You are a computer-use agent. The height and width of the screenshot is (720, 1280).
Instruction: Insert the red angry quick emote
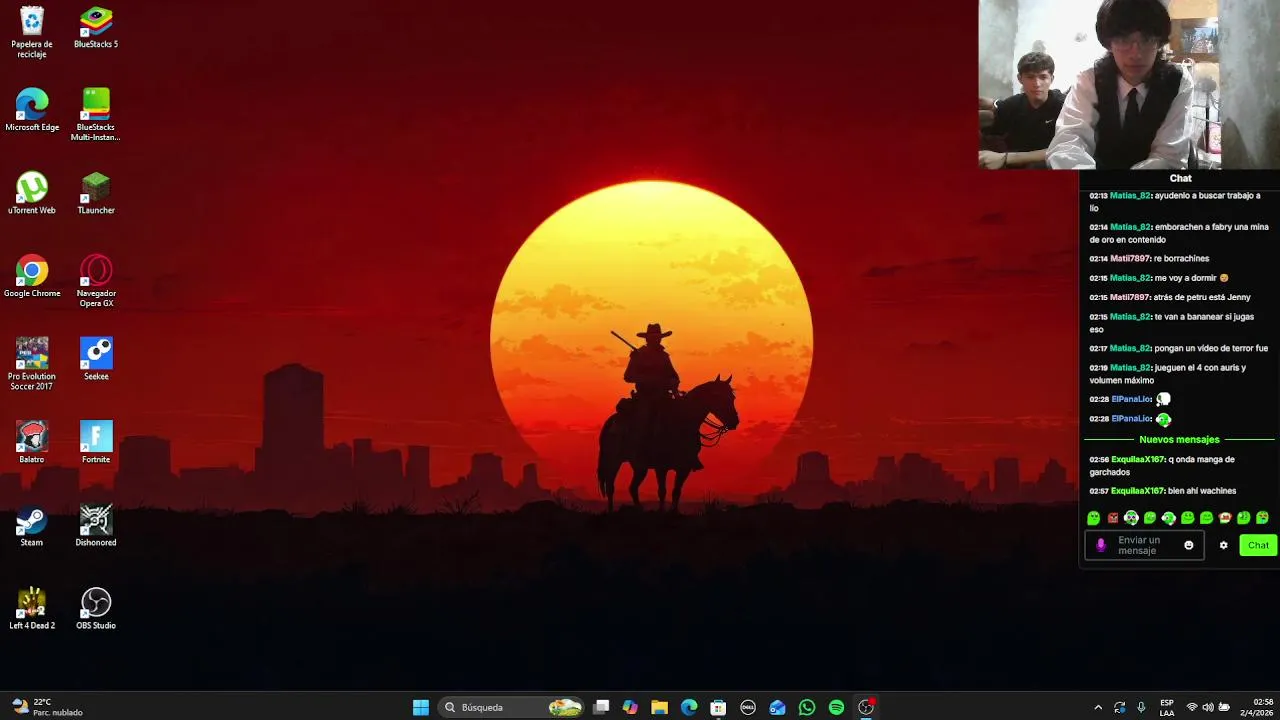1112,518
